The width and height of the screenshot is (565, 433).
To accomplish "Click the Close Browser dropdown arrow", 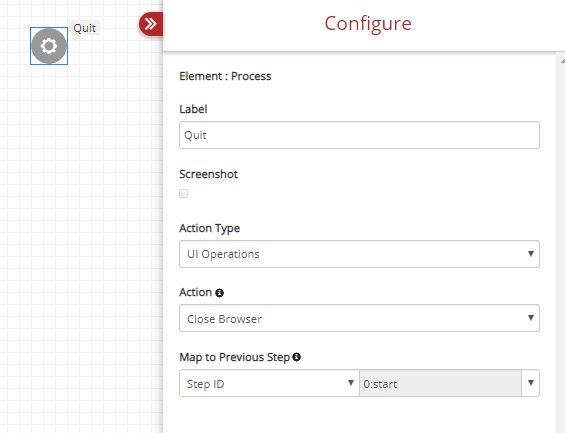I will [530, 318].
